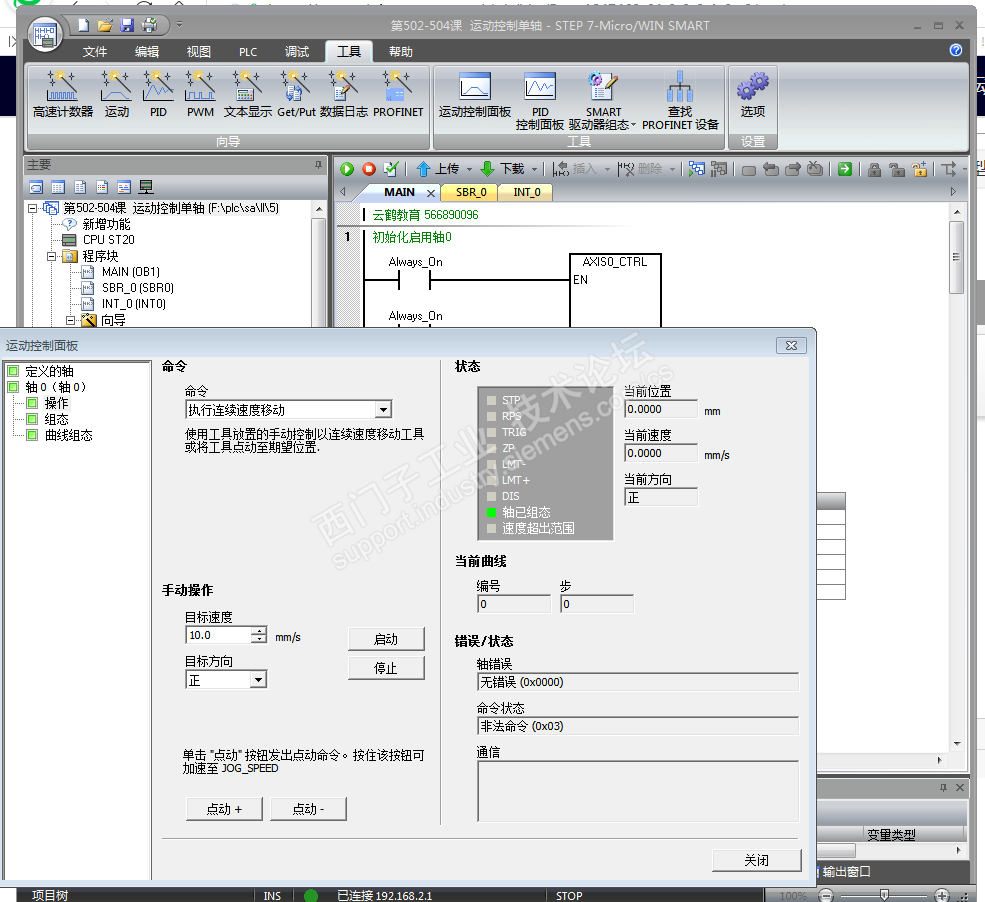The width and height of the screenshot is (985, 902).
Task: Click the 目标速度 input field
Action: point(219,635)
